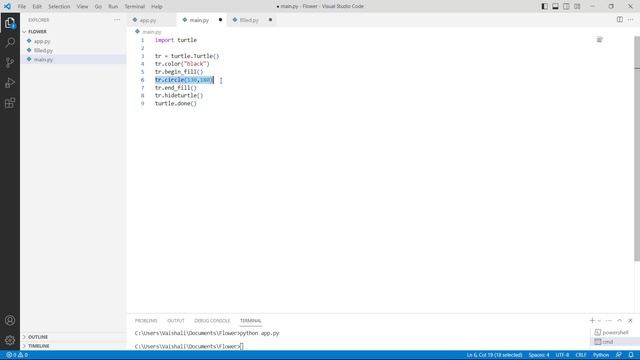Select language mode Python in status bar
The height and width of the screenshot is (360, 640).
[601, 355]
